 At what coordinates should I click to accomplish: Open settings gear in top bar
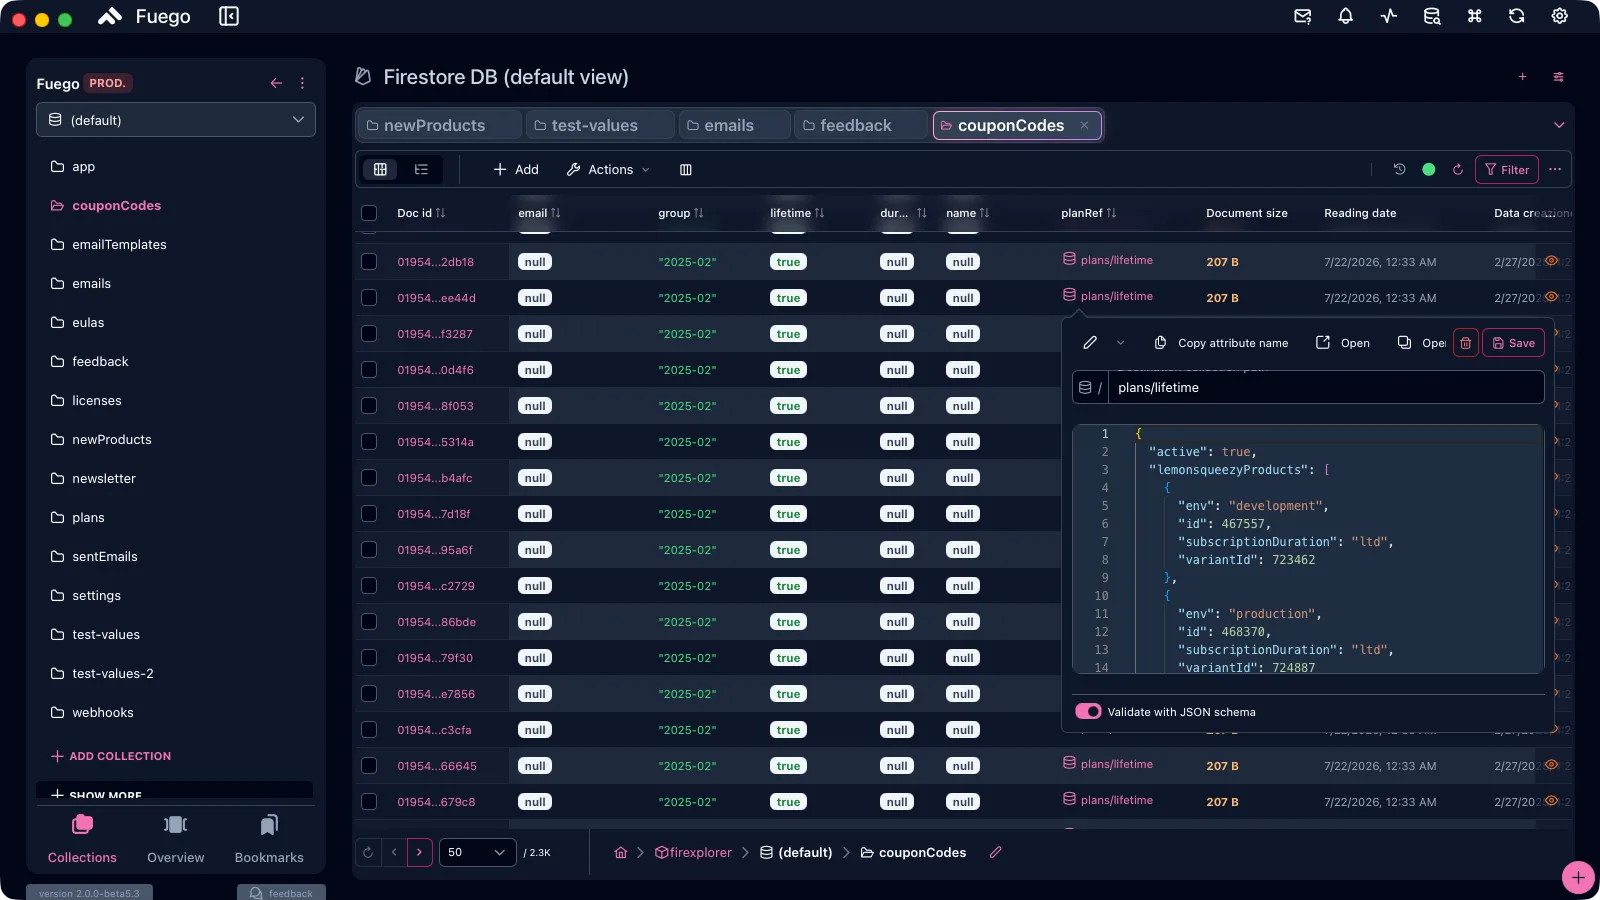pyautogui.click(x=1559, y=16)
